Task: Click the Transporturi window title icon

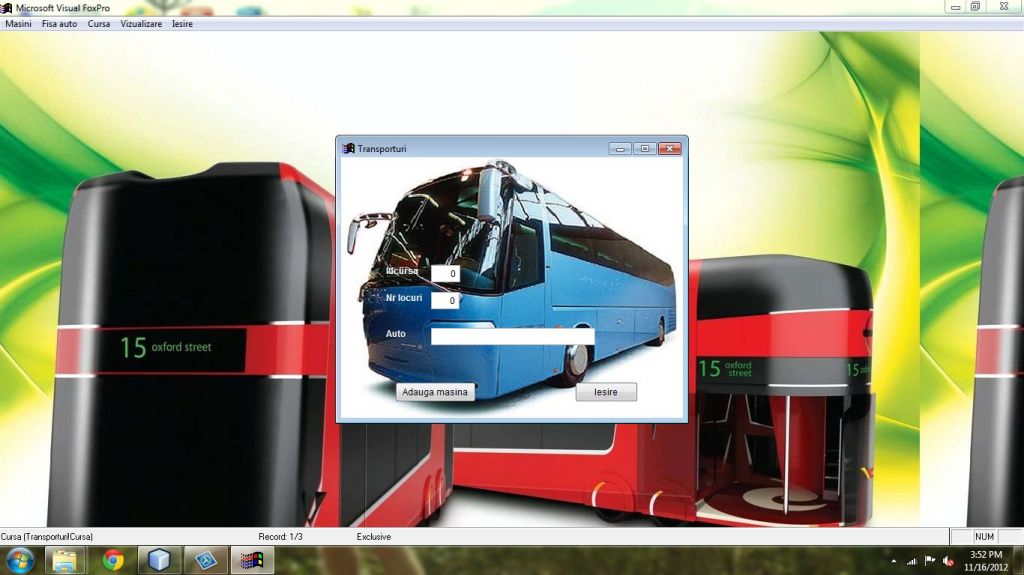Action: click(348, 149)
